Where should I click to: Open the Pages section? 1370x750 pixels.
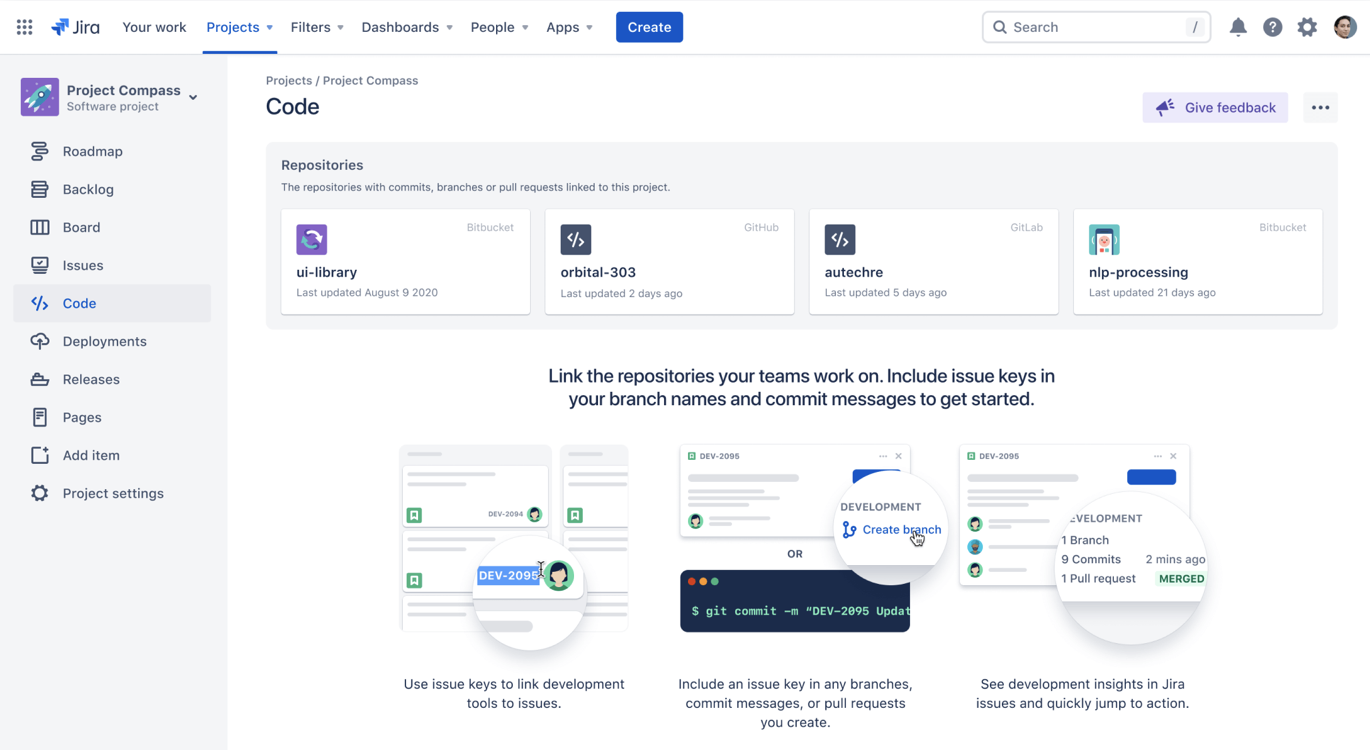pos(37,417)
